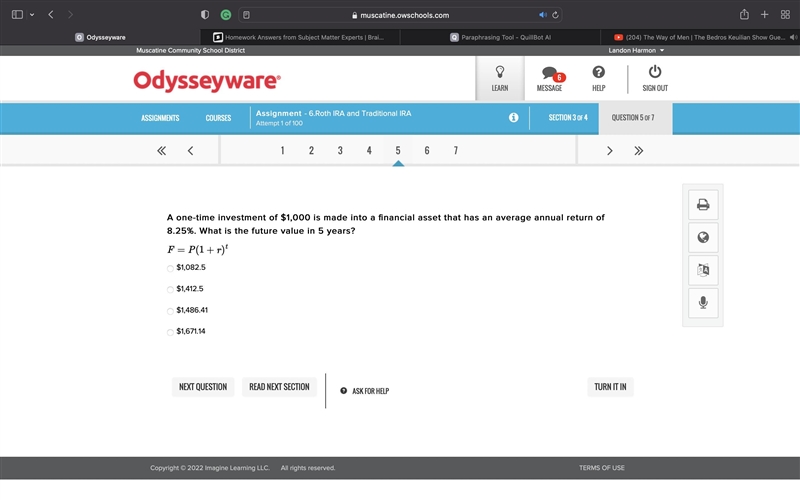
Task: Open the translate tool icon
Action: (x=703, y=270)
